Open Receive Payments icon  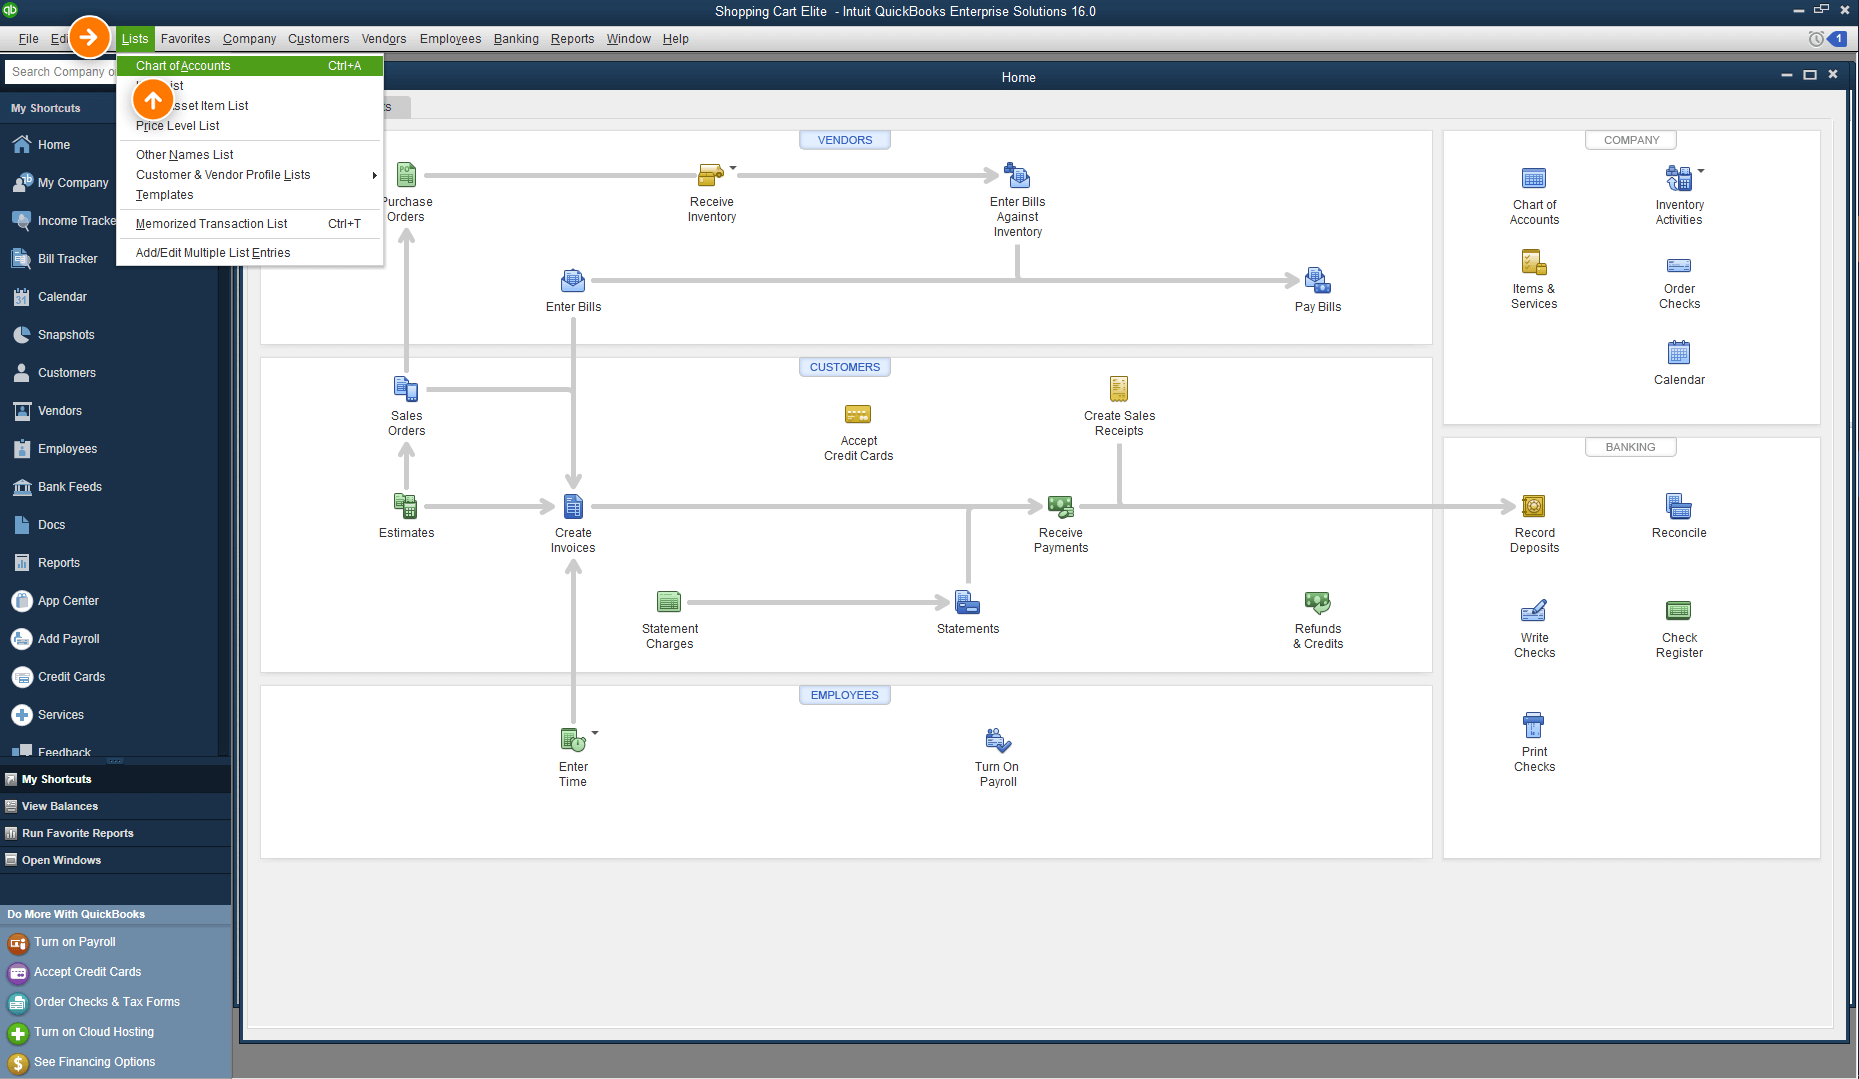(x=1060, y=506)
